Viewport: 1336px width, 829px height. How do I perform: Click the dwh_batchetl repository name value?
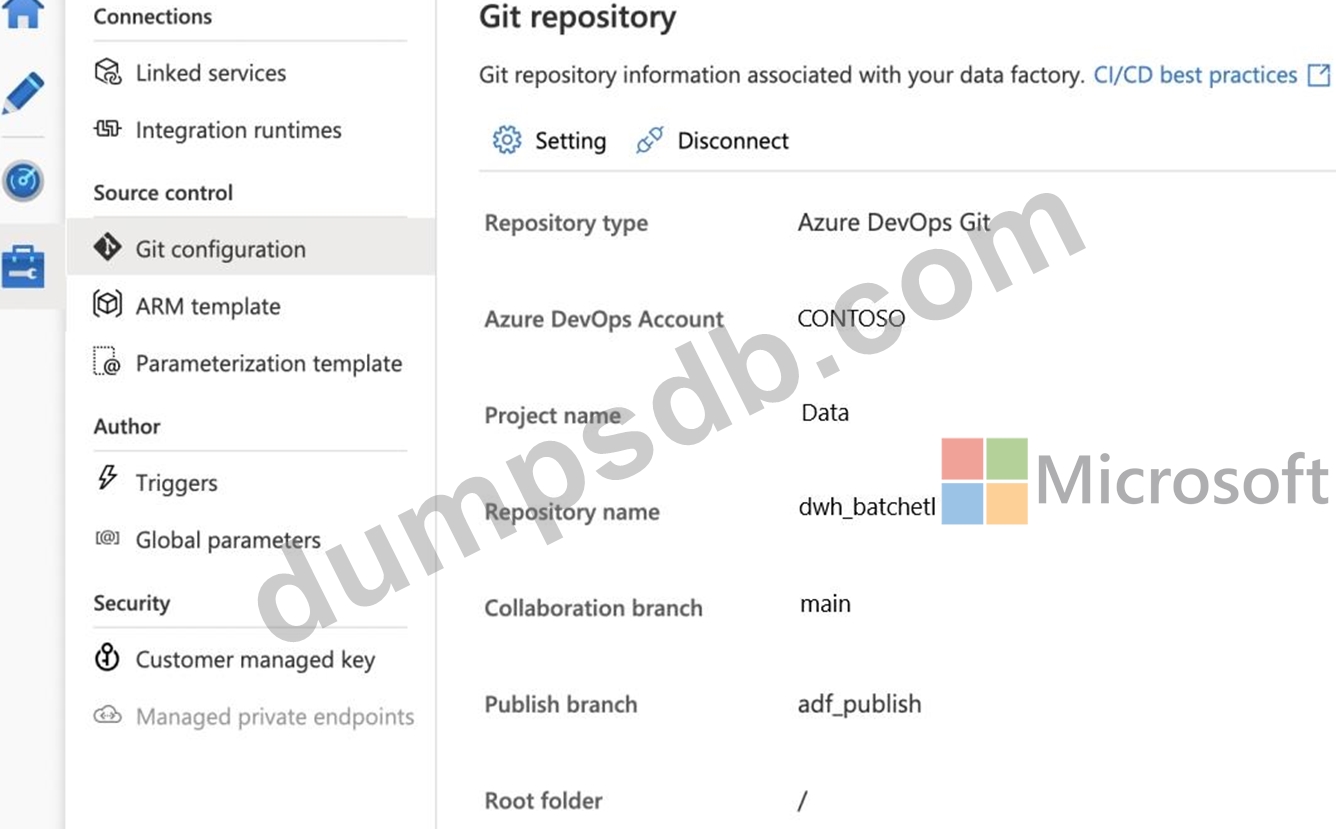[866, 507]
